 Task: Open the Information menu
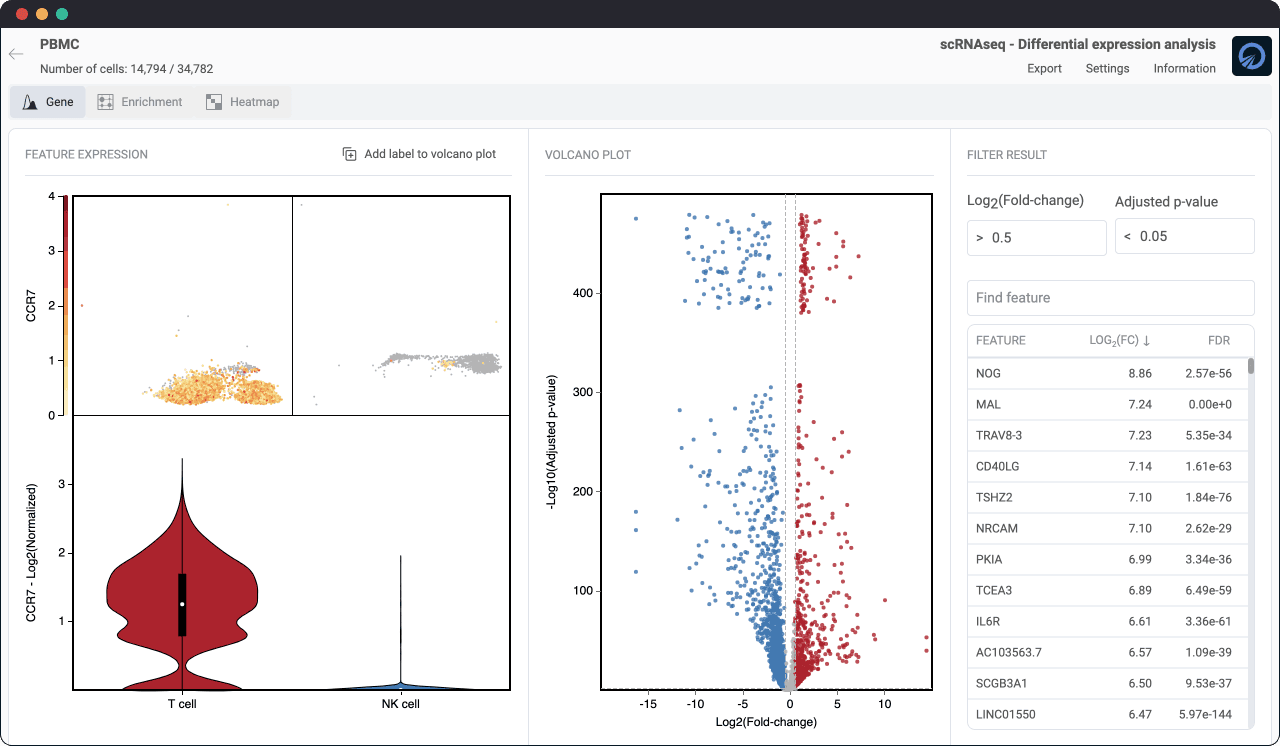pyautogui.click(x=1184, y=69)
